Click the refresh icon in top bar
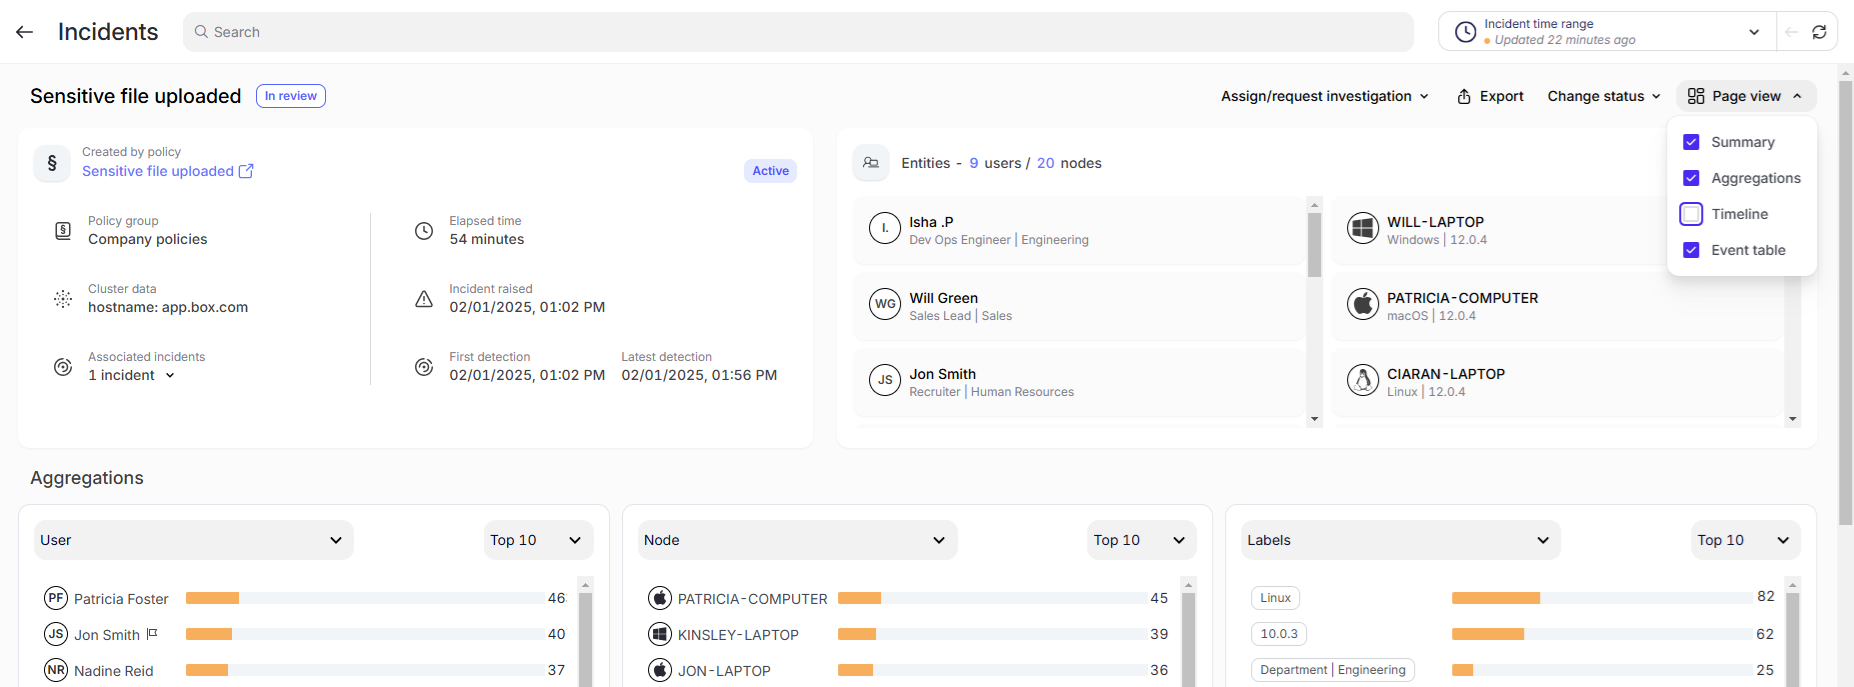This screenshot has height=687, width=1854. point(1819,32)
